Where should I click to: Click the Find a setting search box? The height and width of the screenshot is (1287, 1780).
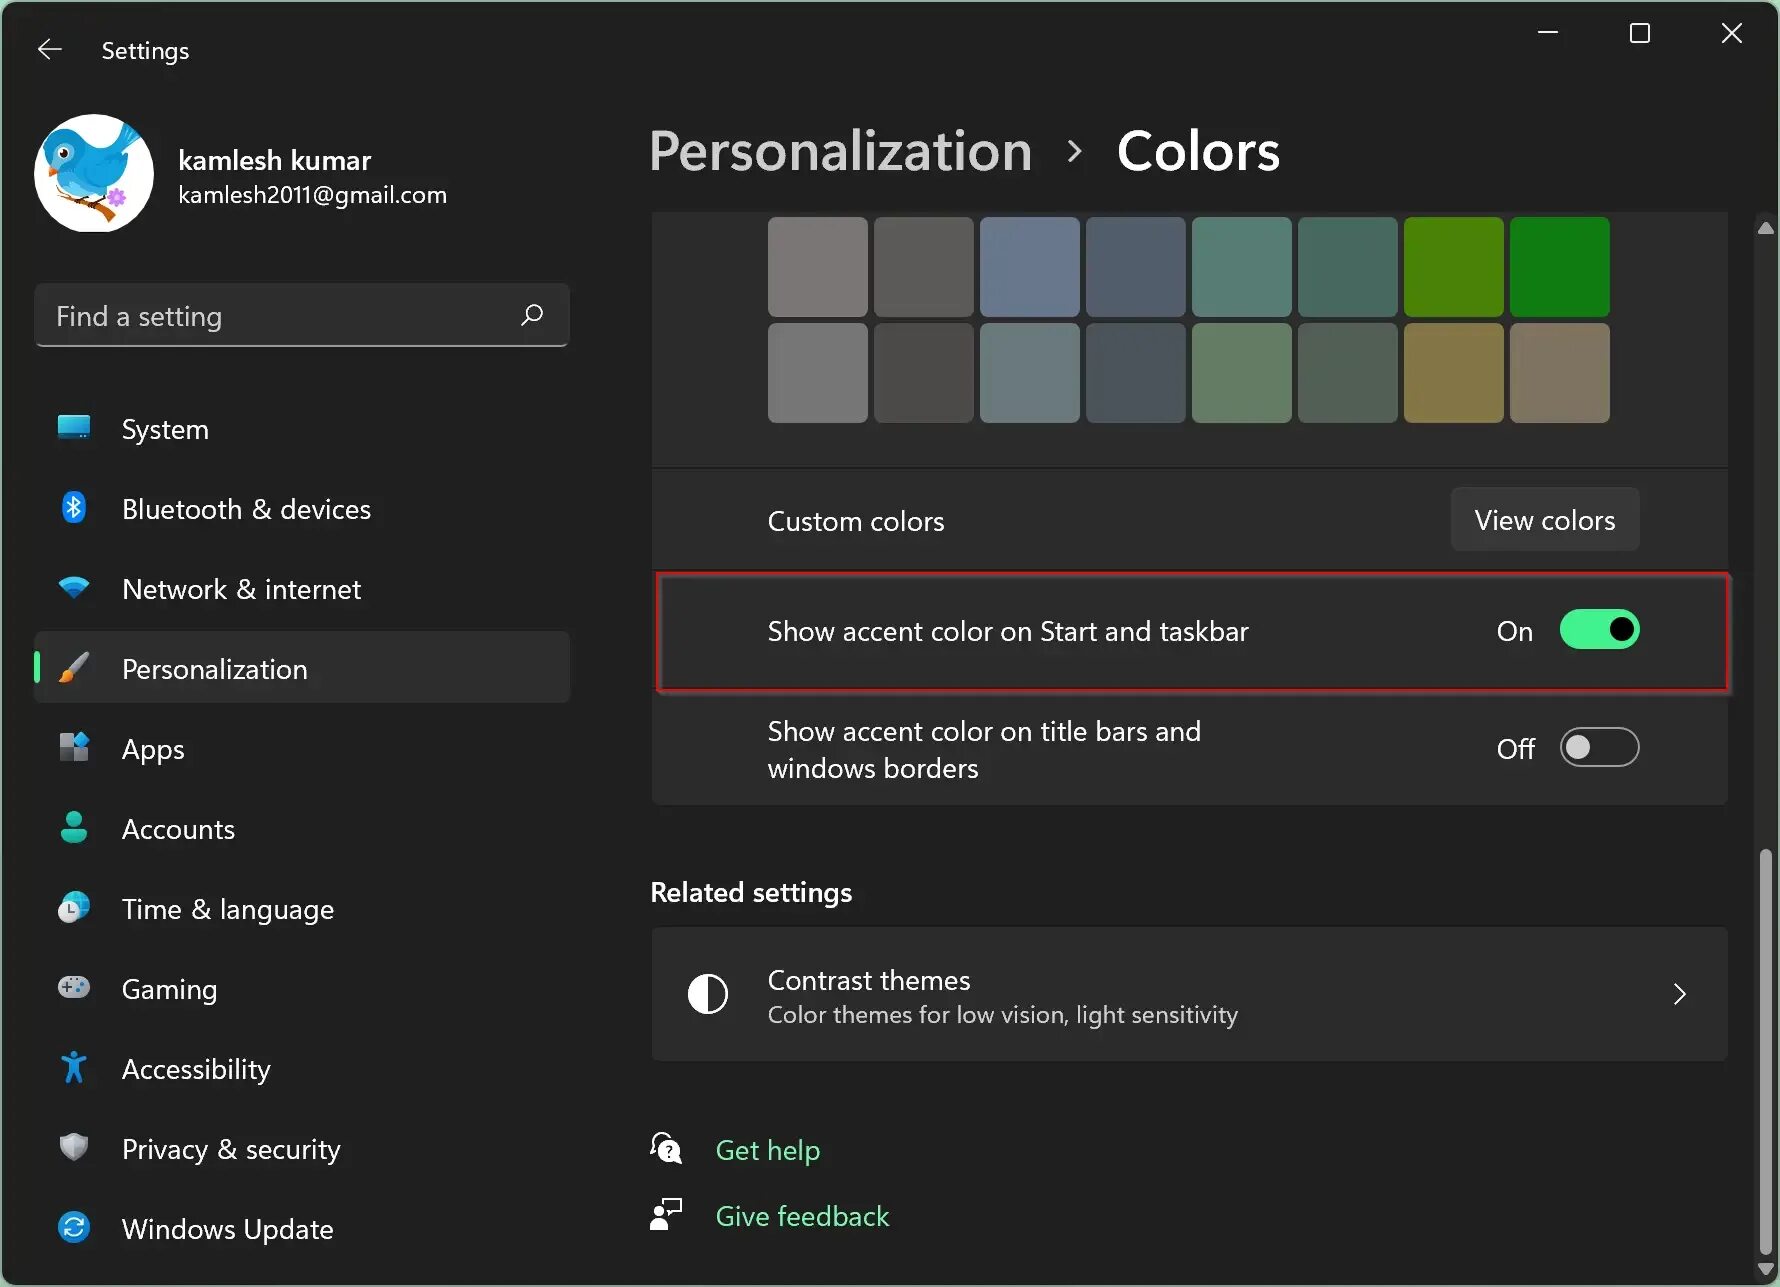tap(280, 316)
